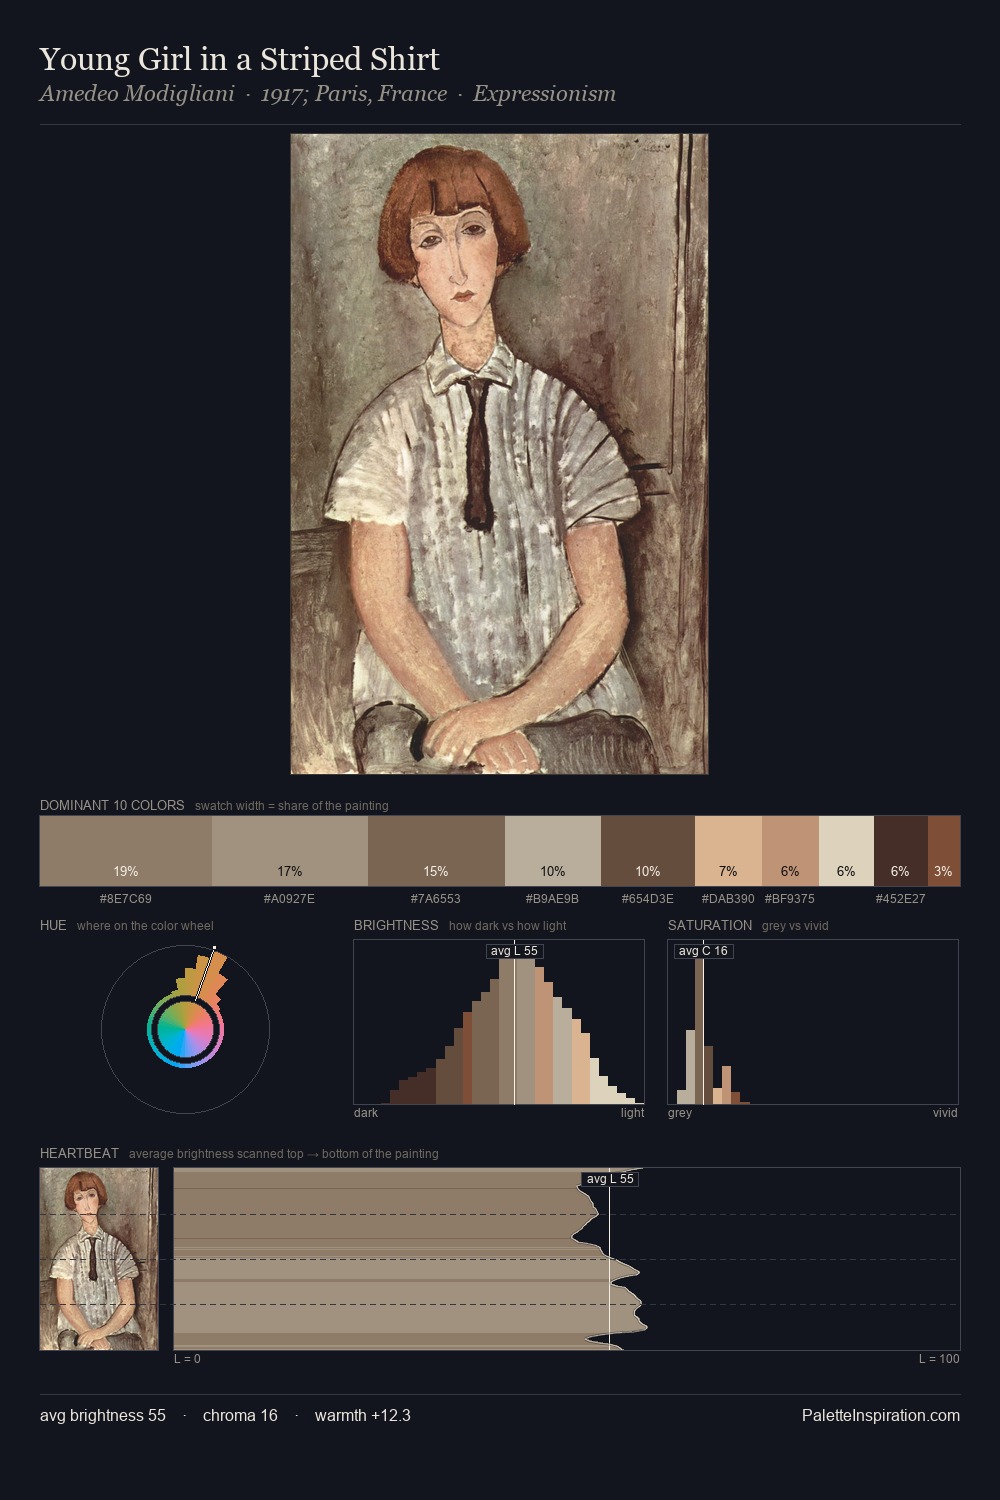
Task: Click the 'L = 100' axis label
Action: 939,1358
